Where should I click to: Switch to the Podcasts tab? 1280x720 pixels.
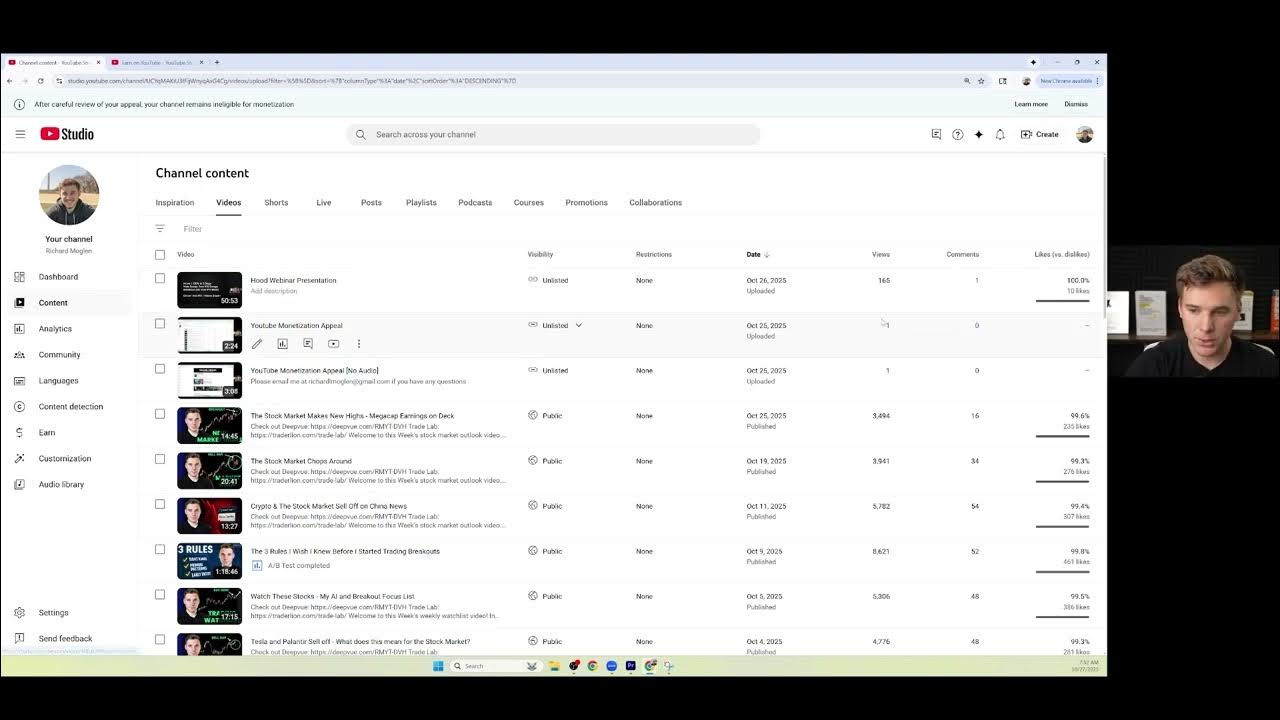[x=475, y=203]
